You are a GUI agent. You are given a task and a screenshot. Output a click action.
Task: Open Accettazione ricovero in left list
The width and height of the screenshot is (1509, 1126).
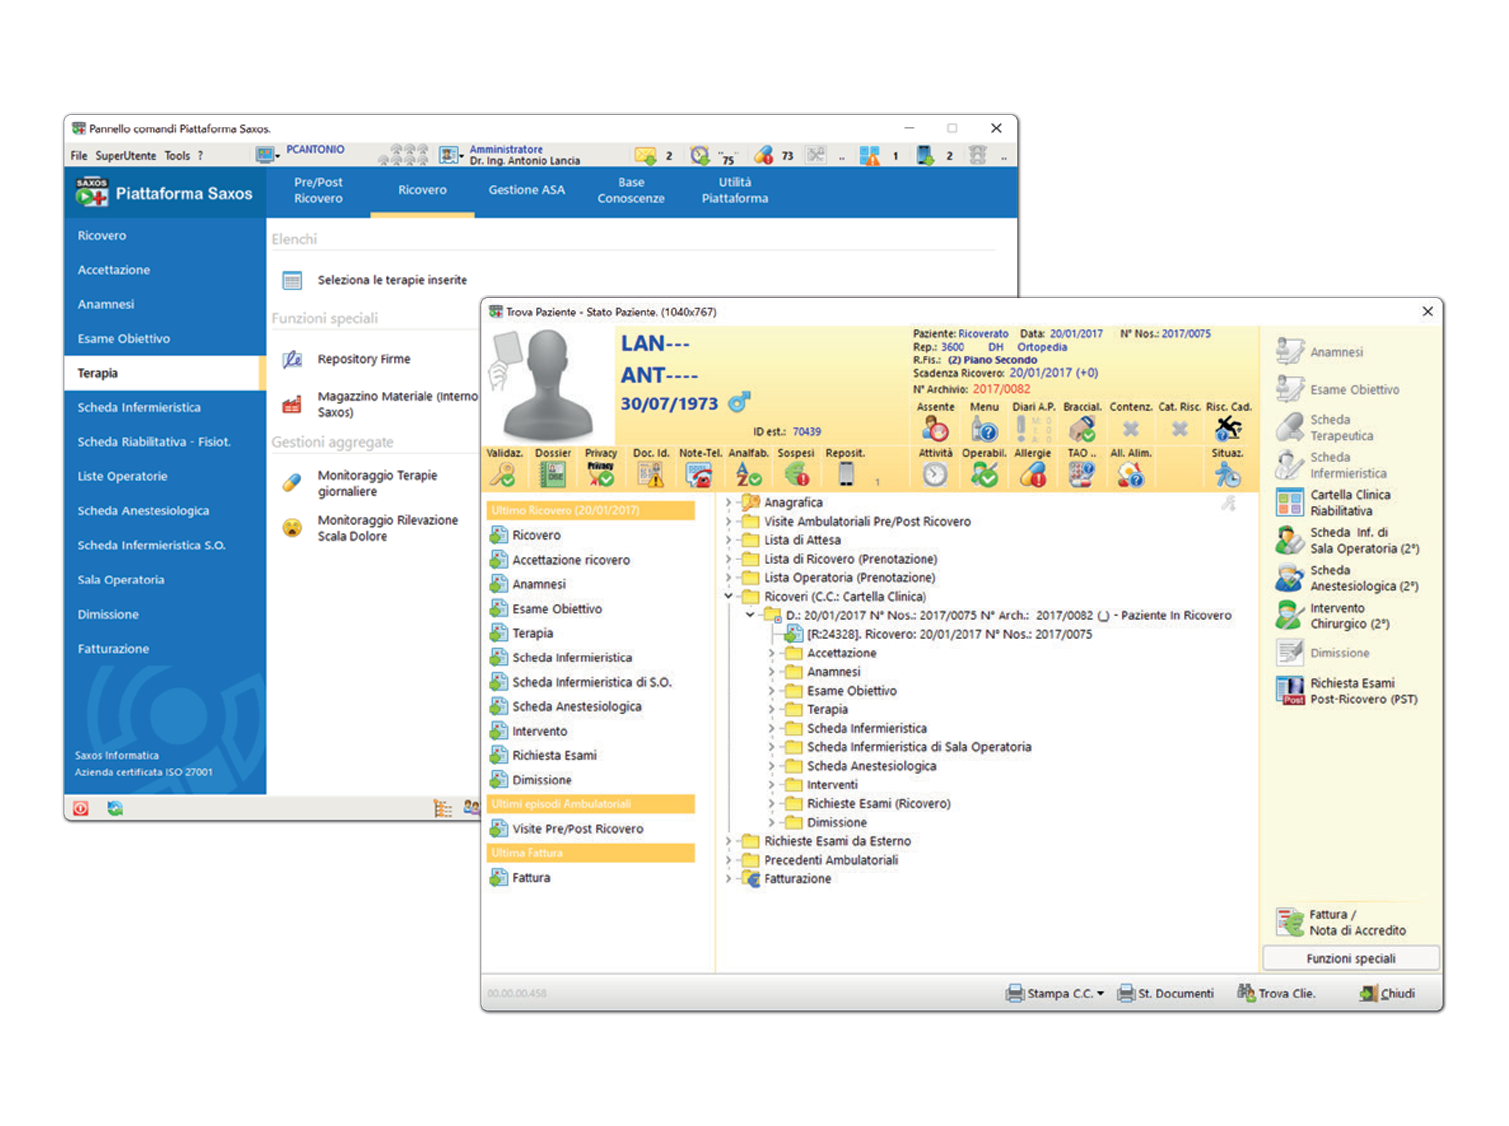click(560, 560)
